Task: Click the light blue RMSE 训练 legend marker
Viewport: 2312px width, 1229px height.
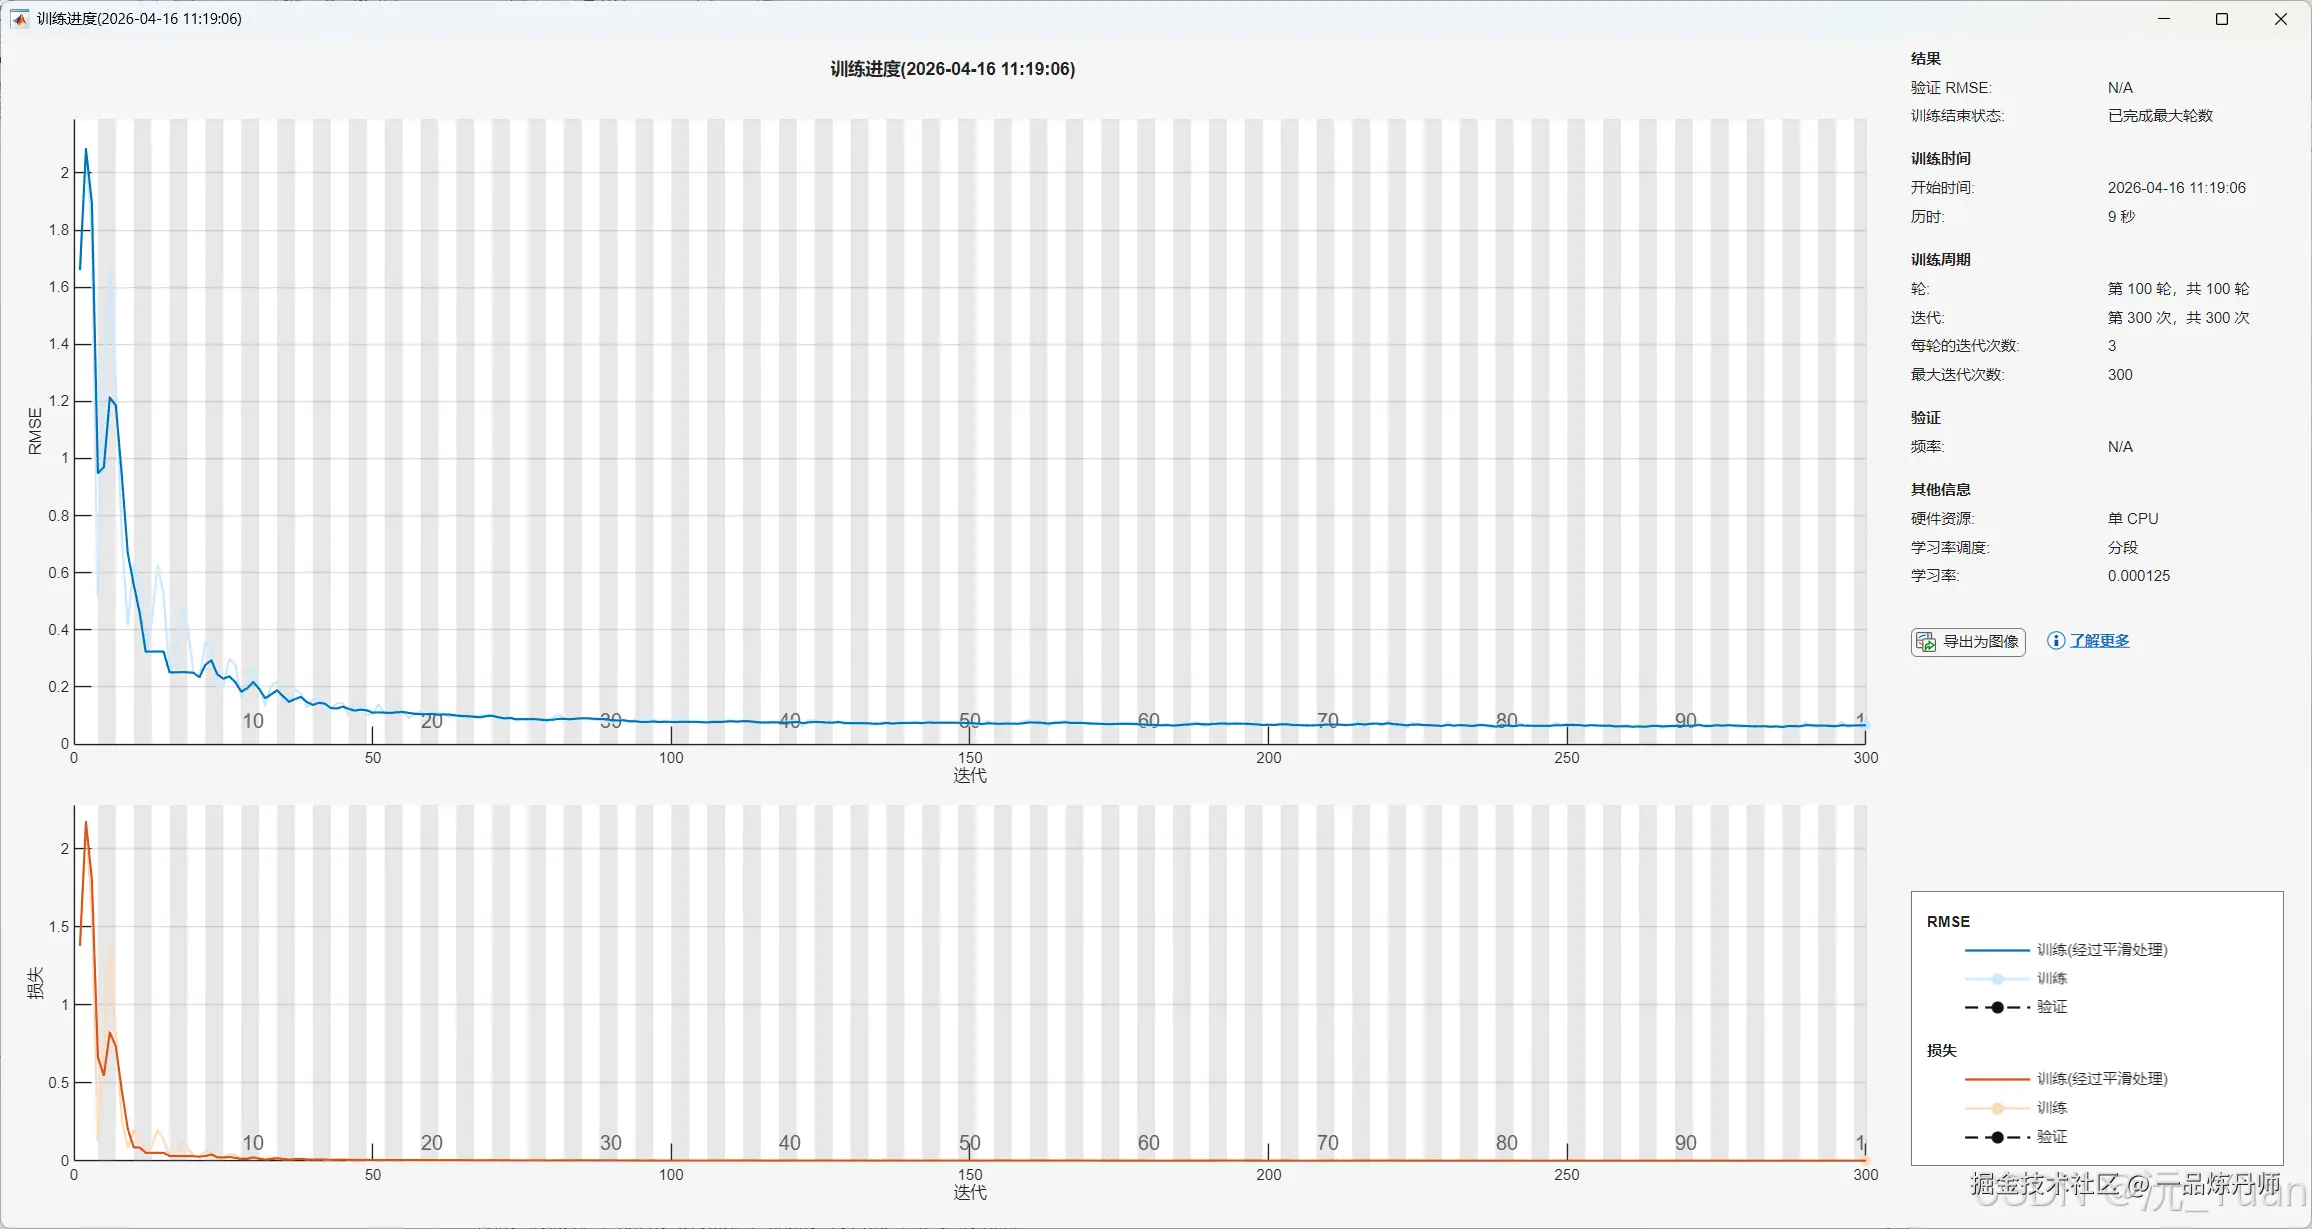Action: (1997, 979)
